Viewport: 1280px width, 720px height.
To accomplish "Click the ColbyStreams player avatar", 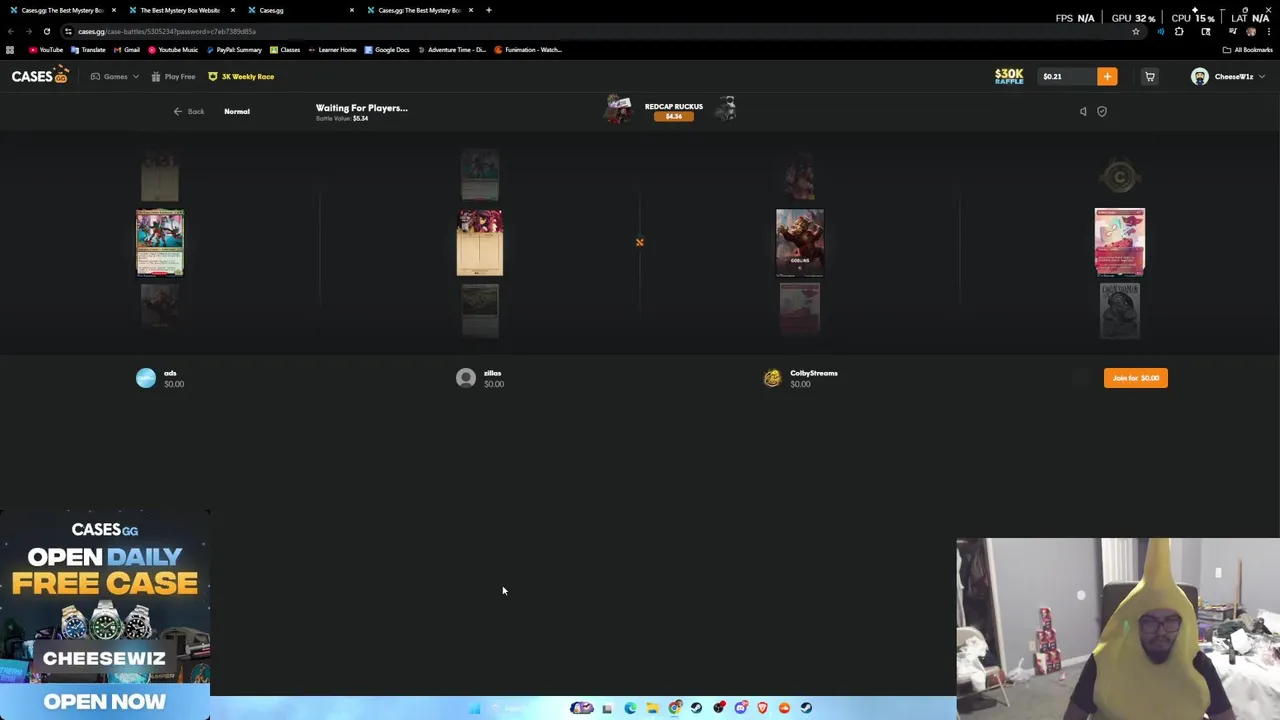I will (x=772, y=378).
